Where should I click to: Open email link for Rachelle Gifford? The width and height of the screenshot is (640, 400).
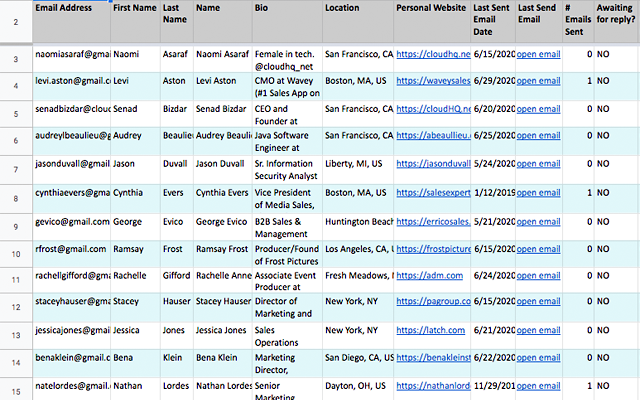point(538,276)
